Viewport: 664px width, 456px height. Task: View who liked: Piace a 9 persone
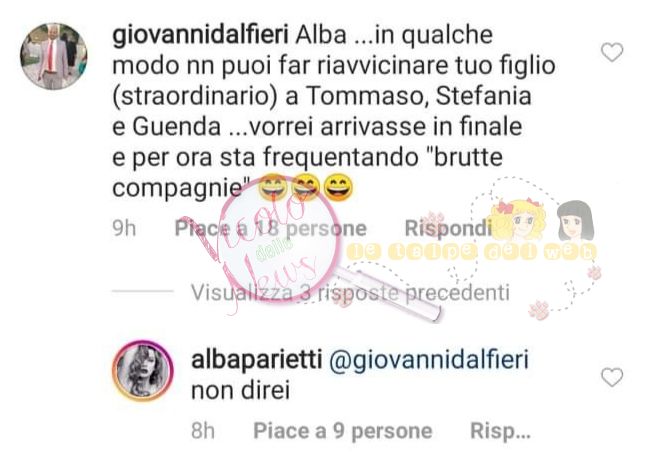(343, 431)
